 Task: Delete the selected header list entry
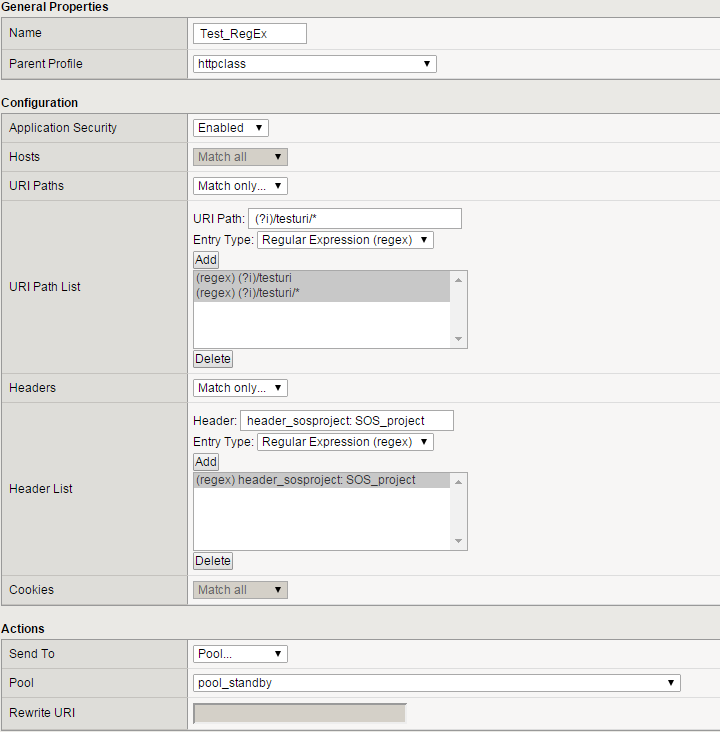click(x=212, y=561)
